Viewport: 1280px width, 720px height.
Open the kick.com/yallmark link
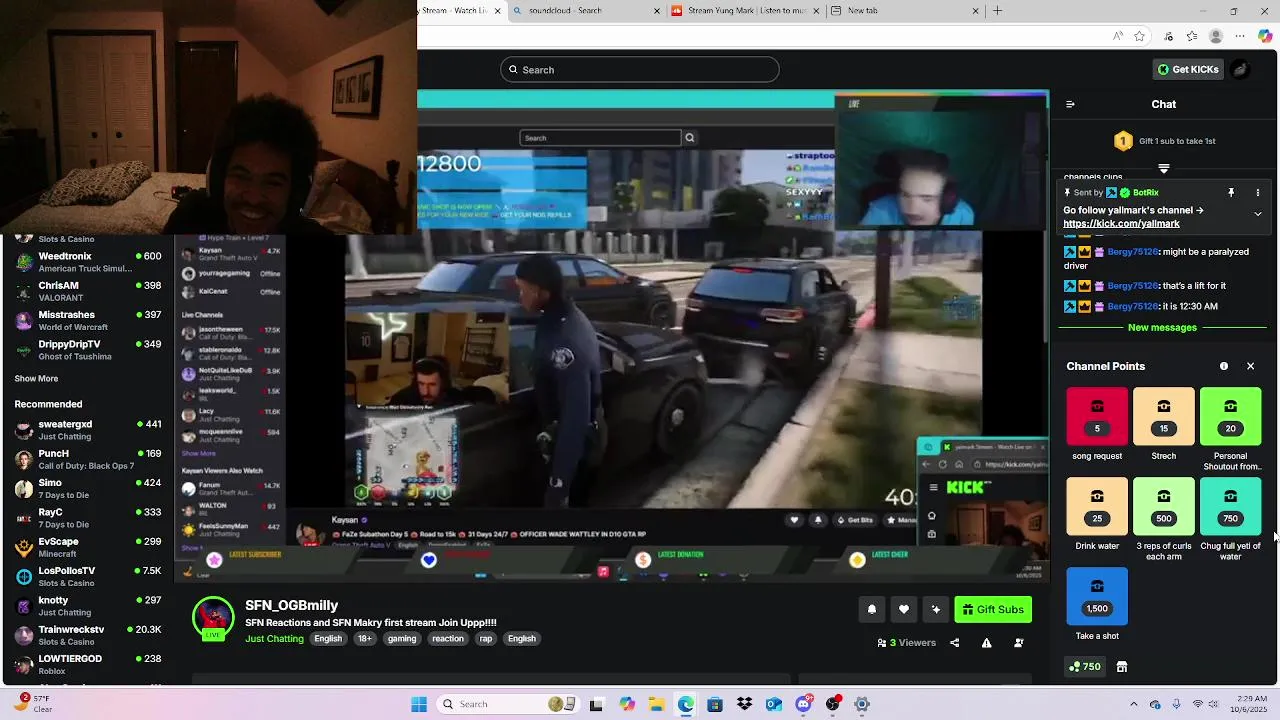coord(1121,224)
